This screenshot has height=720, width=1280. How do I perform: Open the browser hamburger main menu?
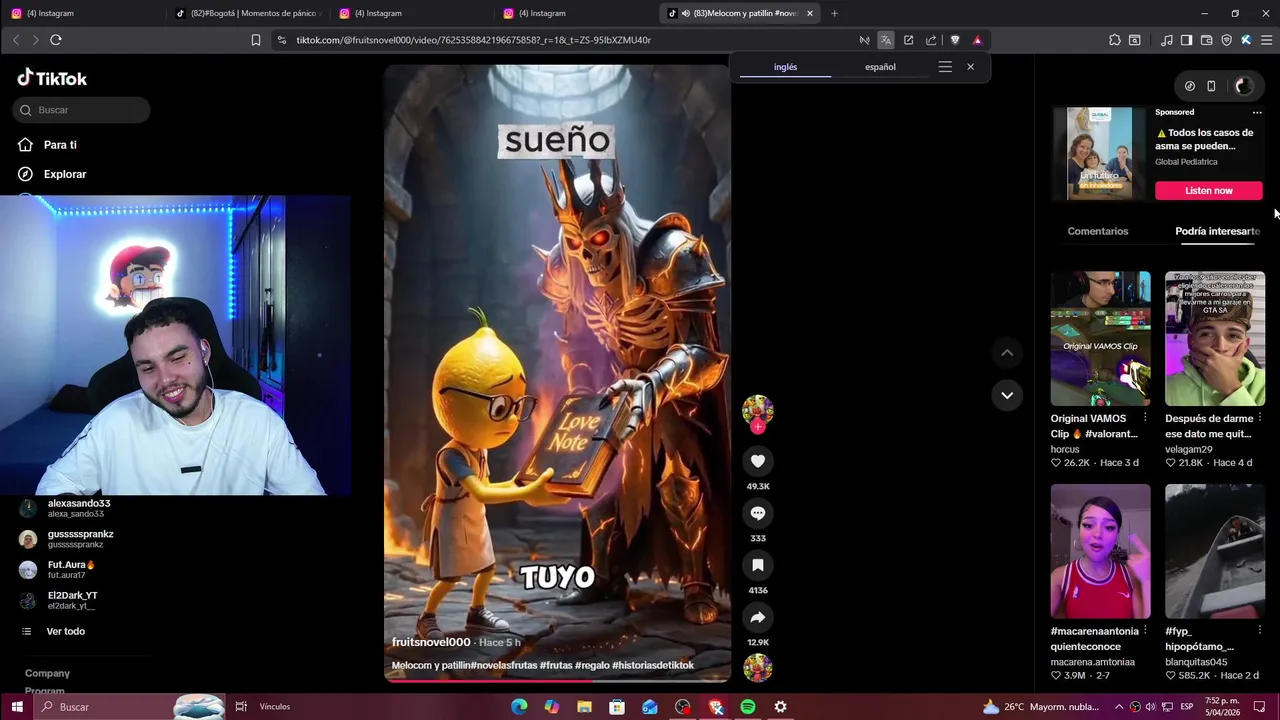point(1266,40)
